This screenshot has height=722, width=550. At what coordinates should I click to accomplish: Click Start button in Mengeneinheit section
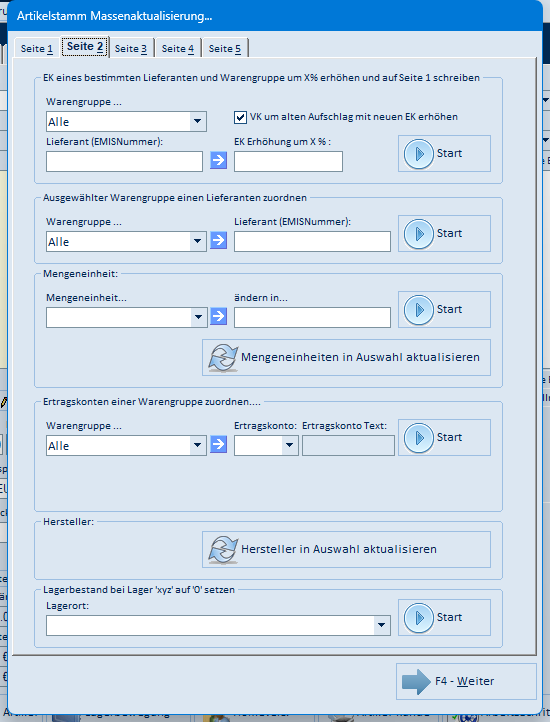pos(445,309)
